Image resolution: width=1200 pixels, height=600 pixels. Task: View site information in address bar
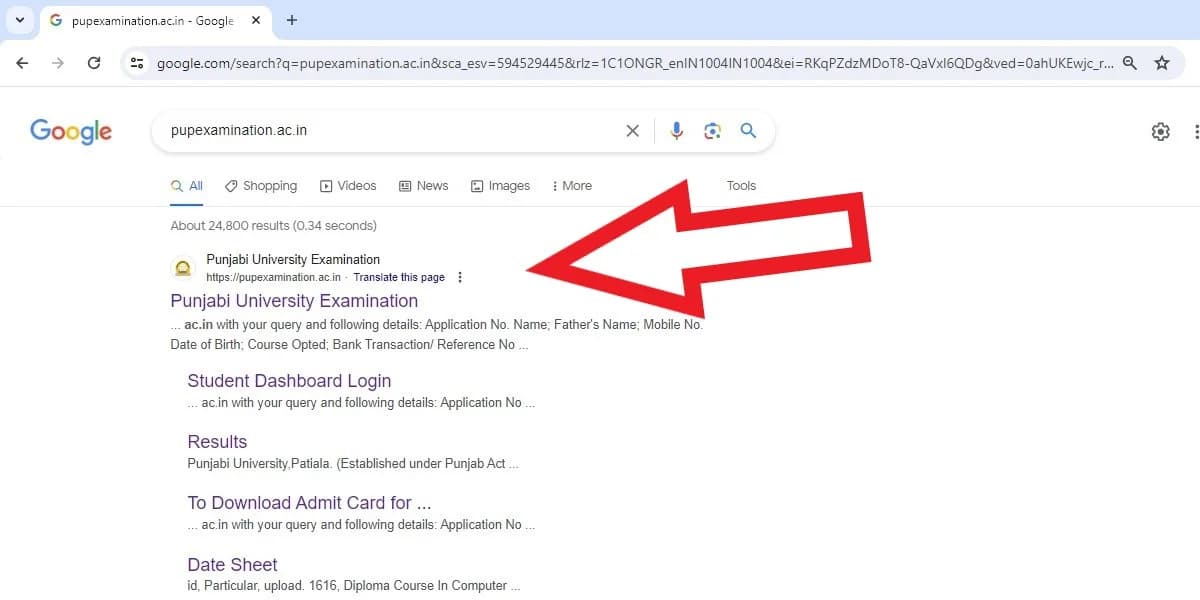click(138, 63)
